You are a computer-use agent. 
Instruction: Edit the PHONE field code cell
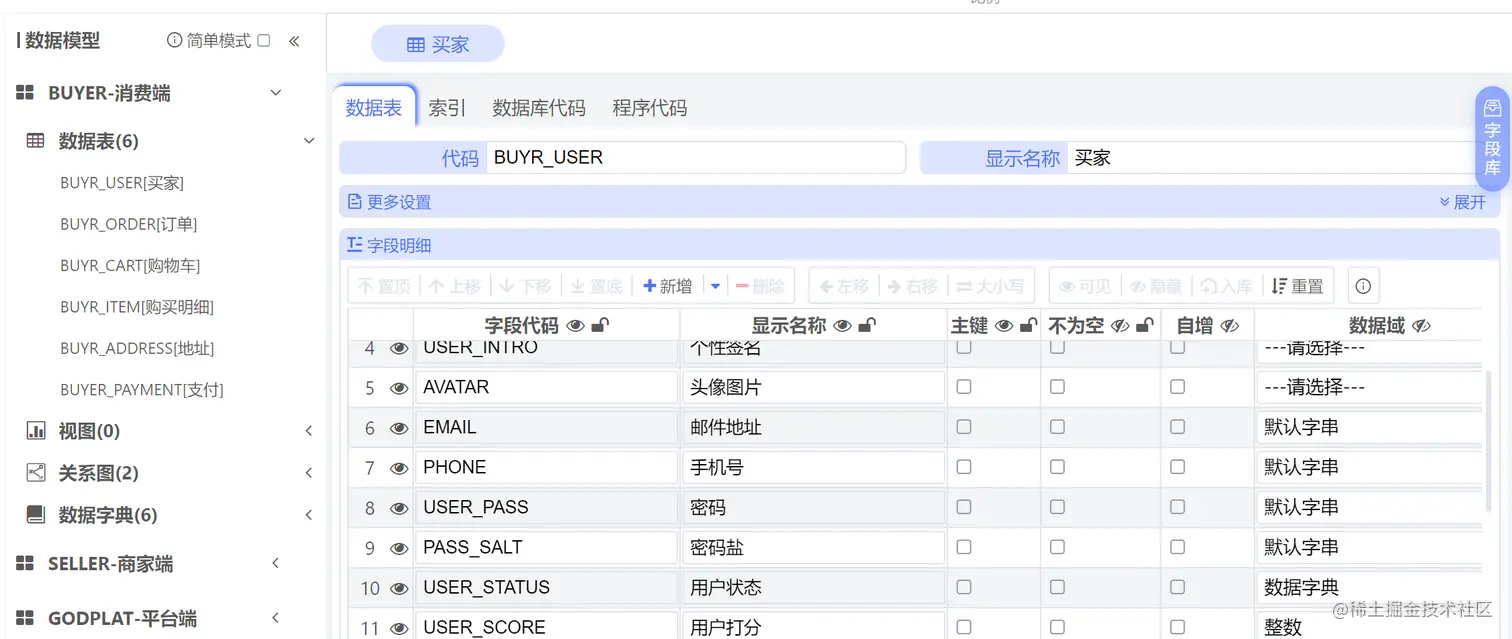pyautogui.click(x=547, y=467)
